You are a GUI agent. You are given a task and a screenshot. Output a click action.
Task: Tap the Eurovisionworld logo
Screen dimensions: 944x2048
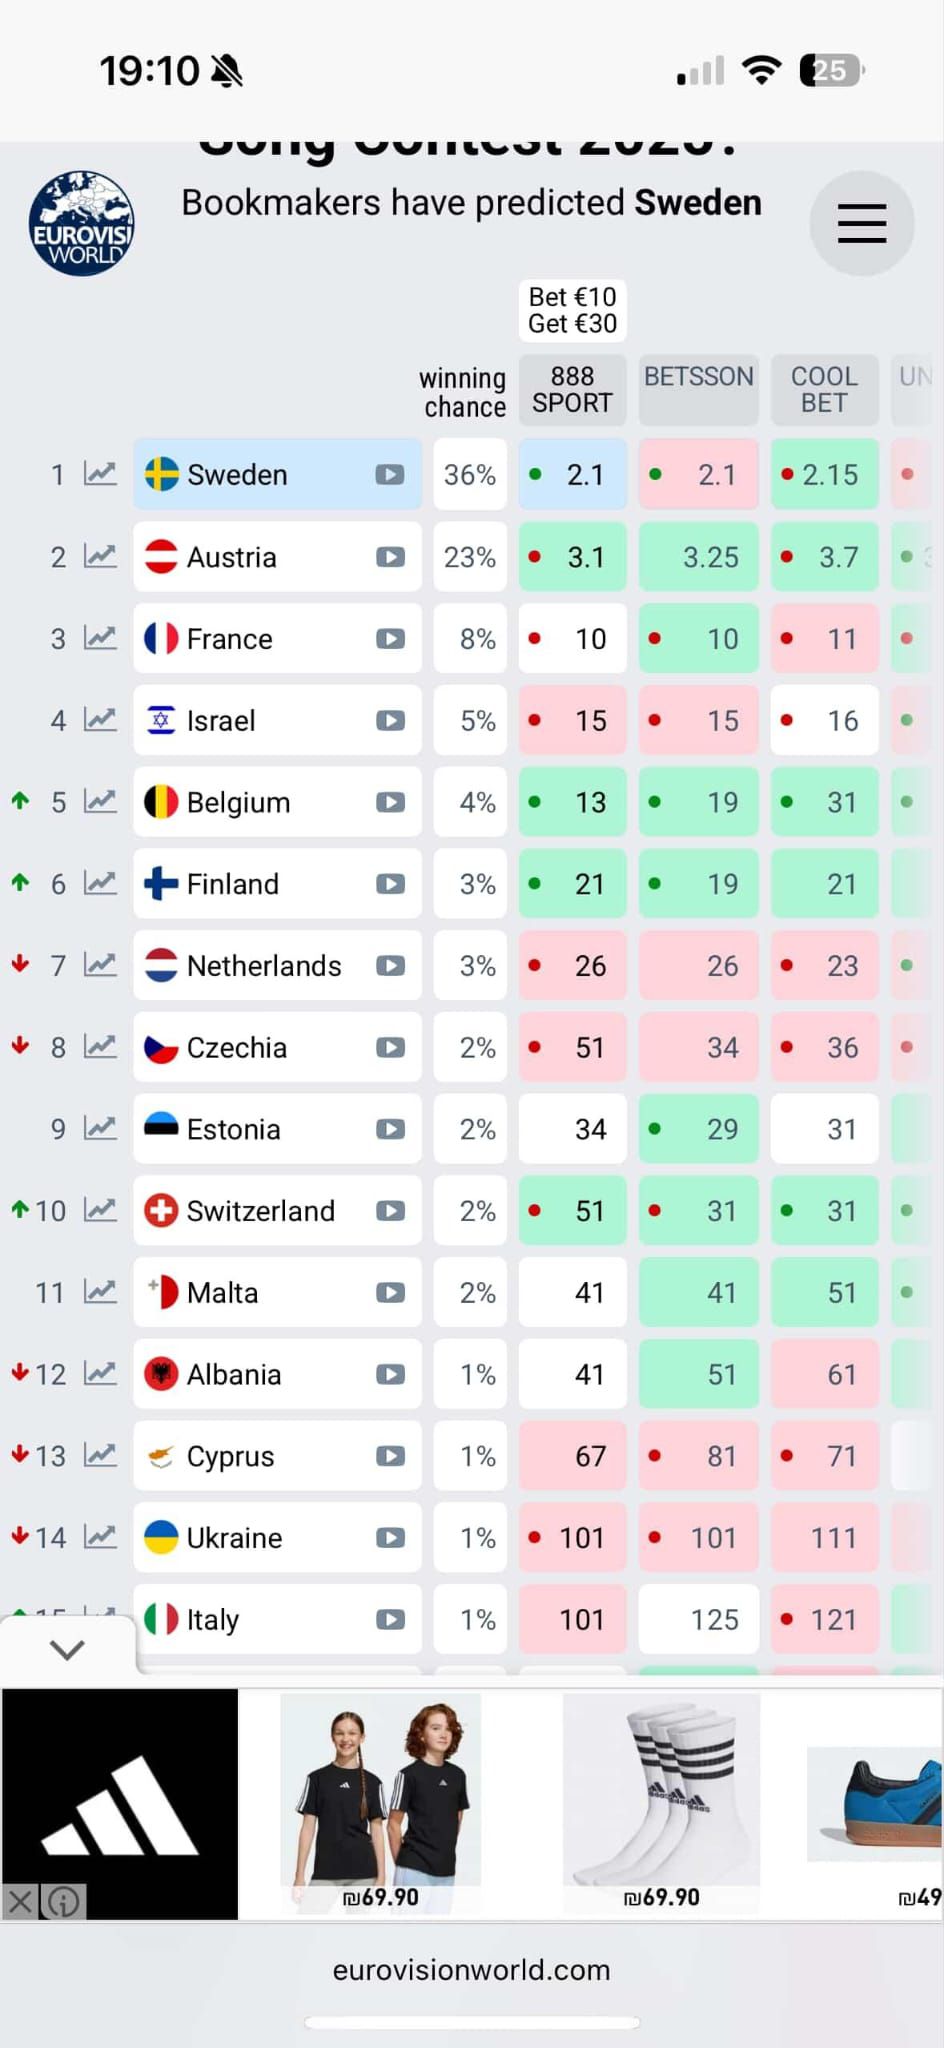click(x=82, y=223)
